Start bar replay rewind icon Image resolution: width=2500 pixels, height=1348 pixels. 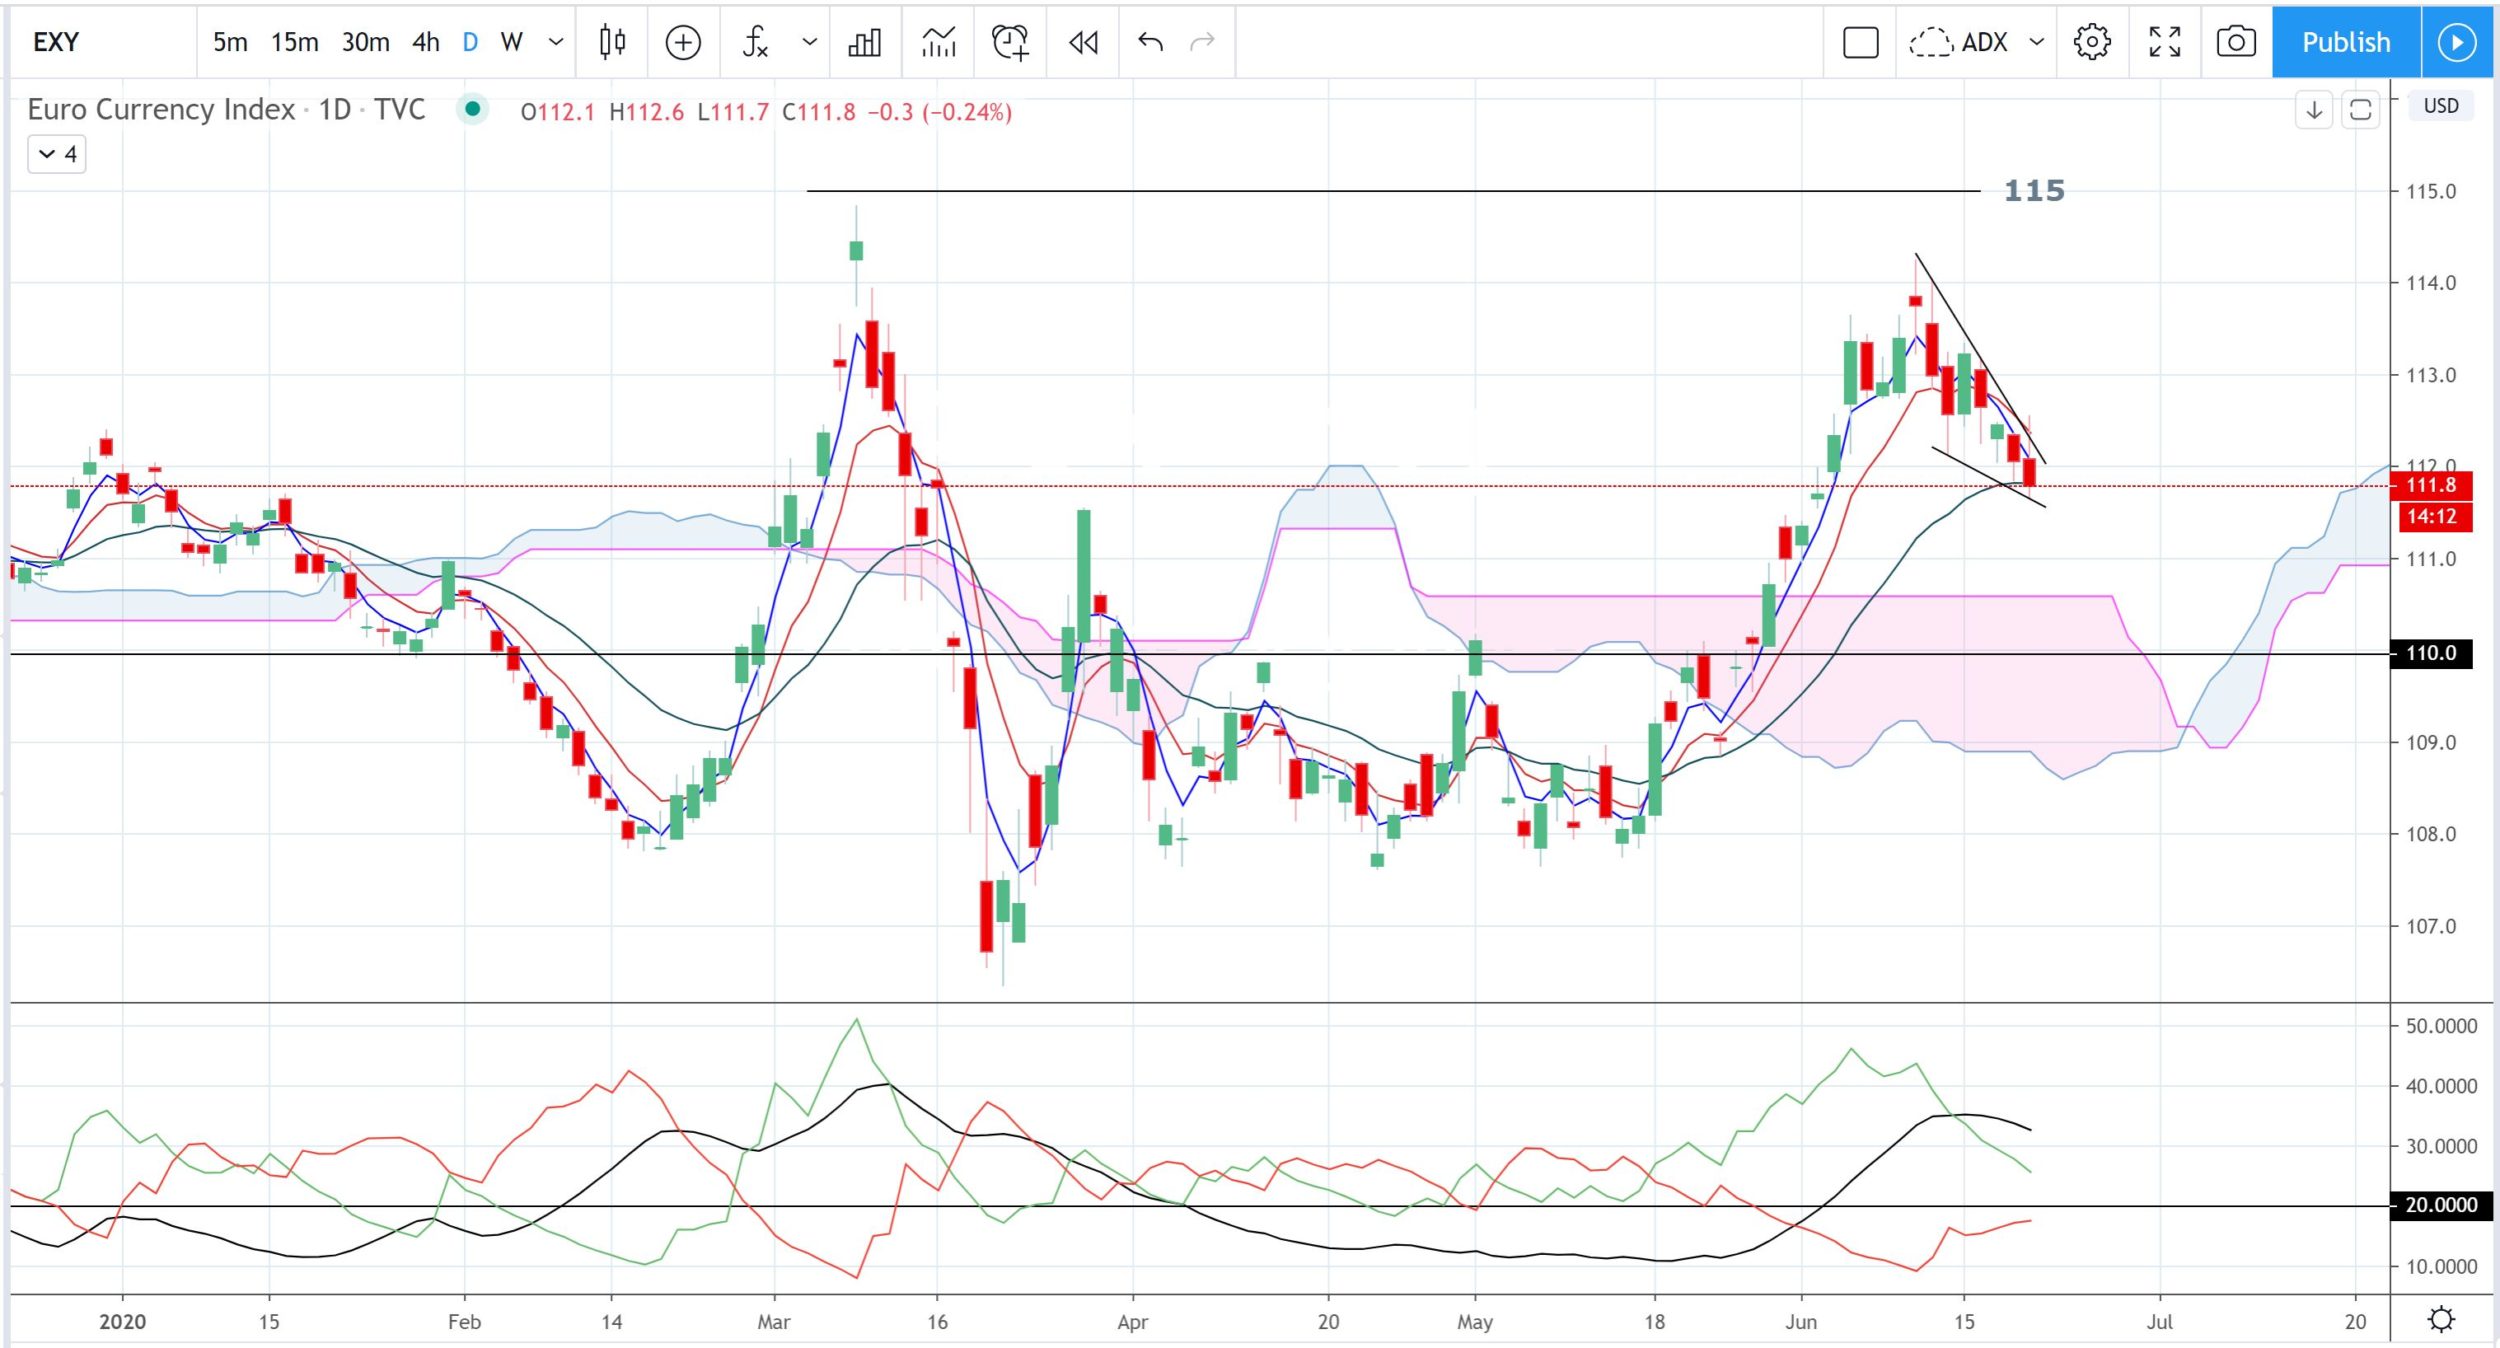click(x=1083, y=42)
